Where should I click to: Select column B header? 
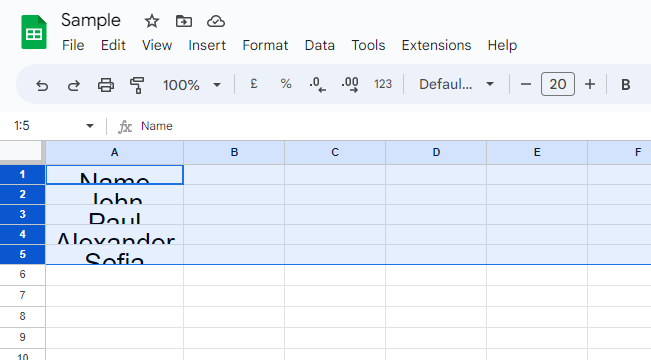point(234,152)
